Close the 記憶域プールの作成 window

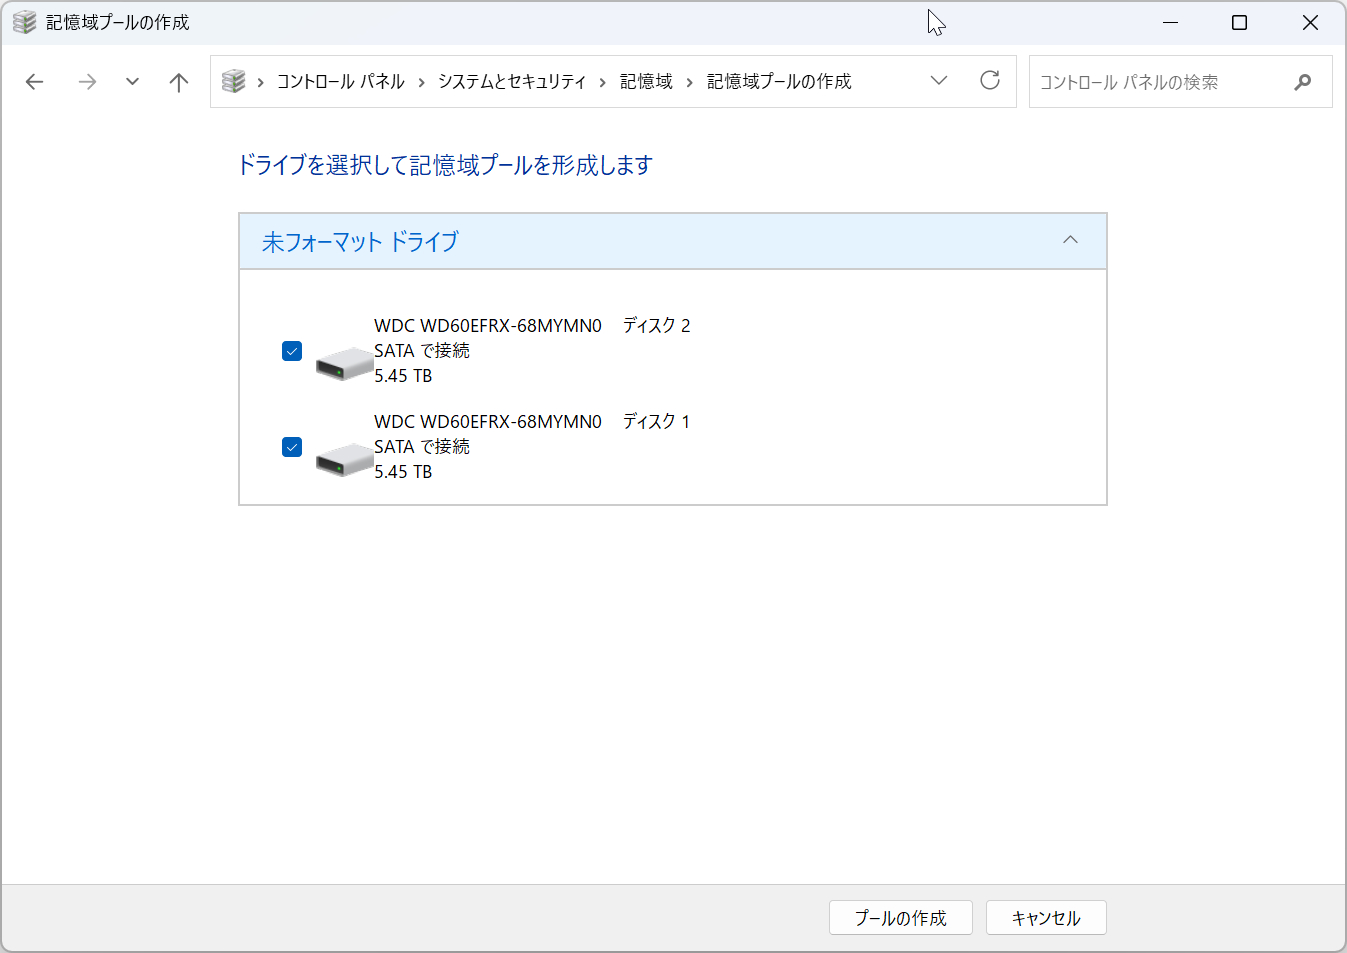pyautogui.click(x=1310, y=22)
